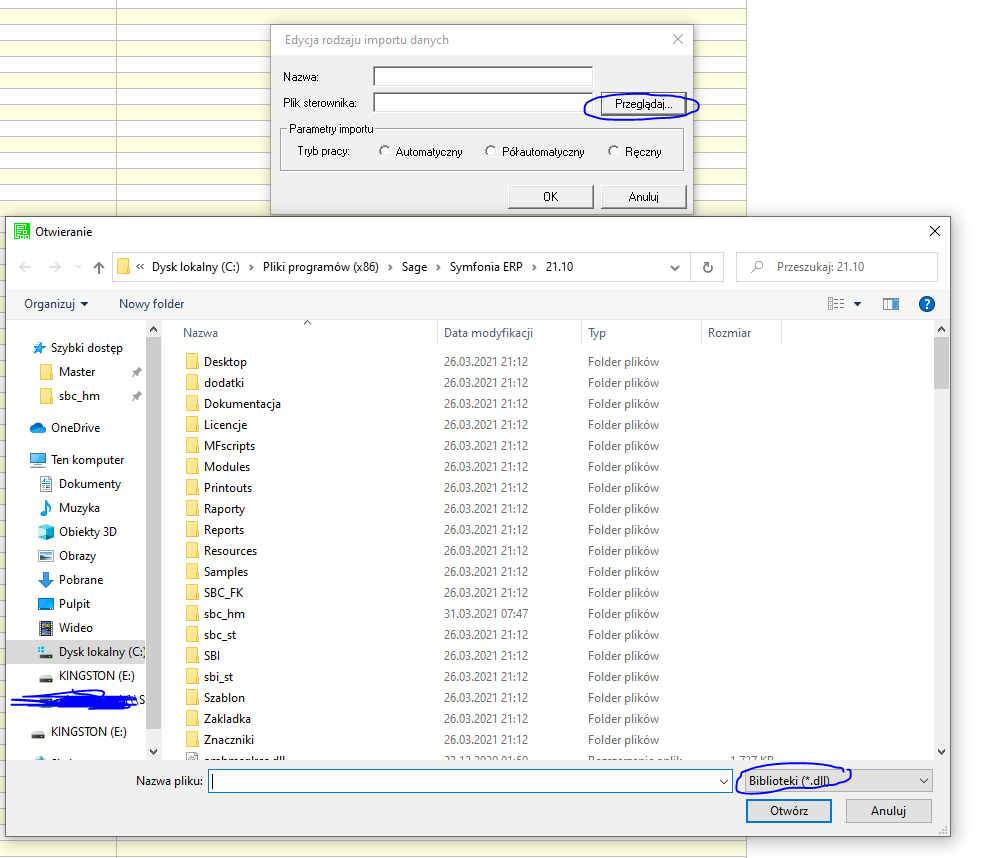Select Pobrane downloads folder in sidebar

80,580
